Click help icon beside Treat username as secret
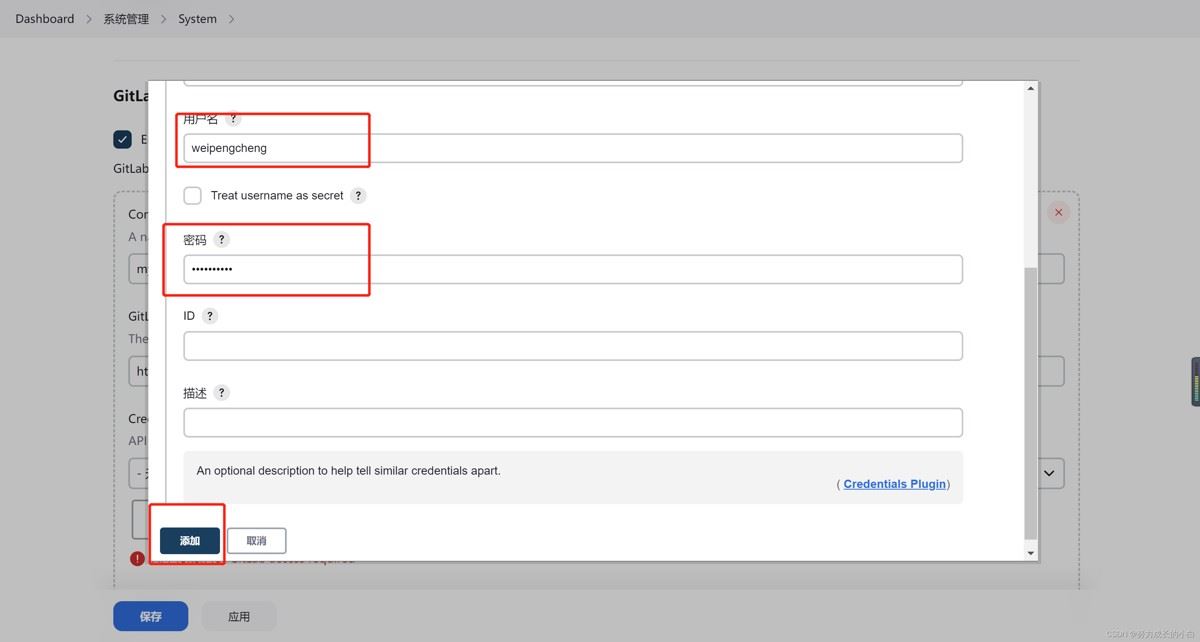Viewport: 1200px width, 642px height. coord(359,196)
